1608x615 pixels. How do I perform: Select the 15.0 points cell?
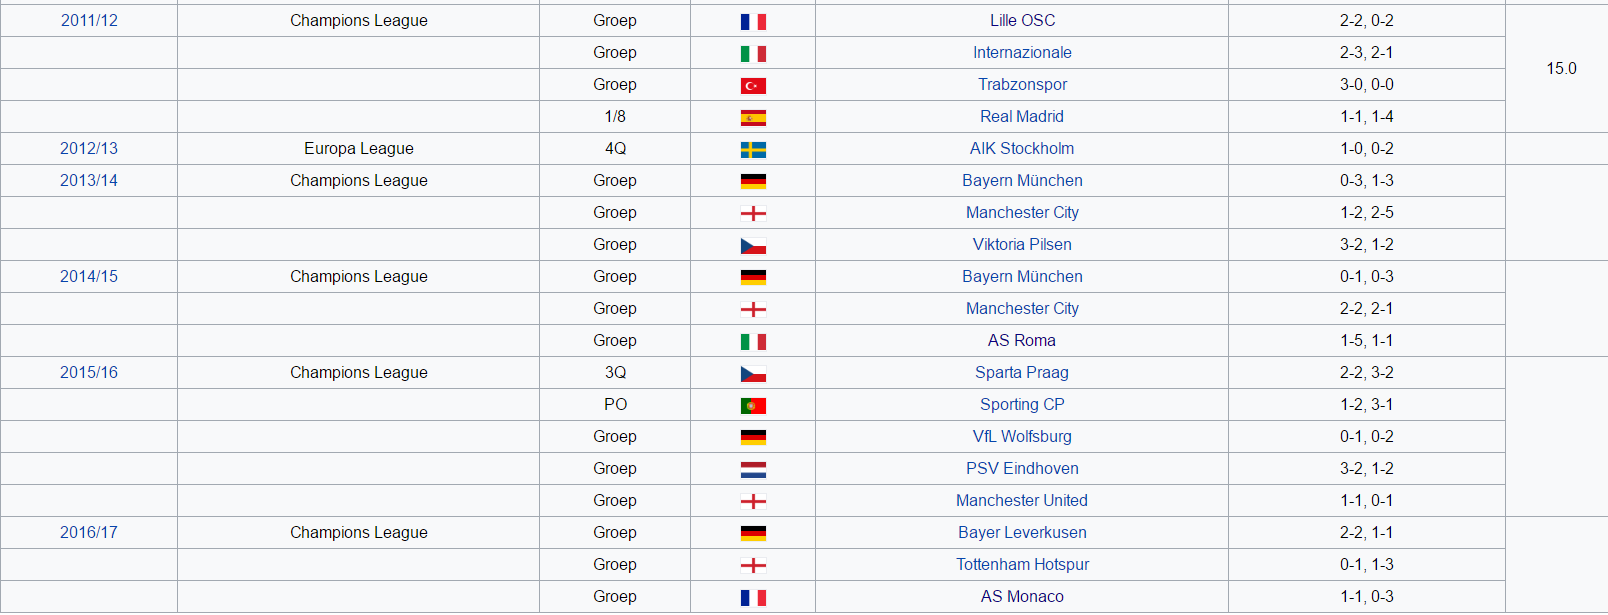pos(1561,68)
